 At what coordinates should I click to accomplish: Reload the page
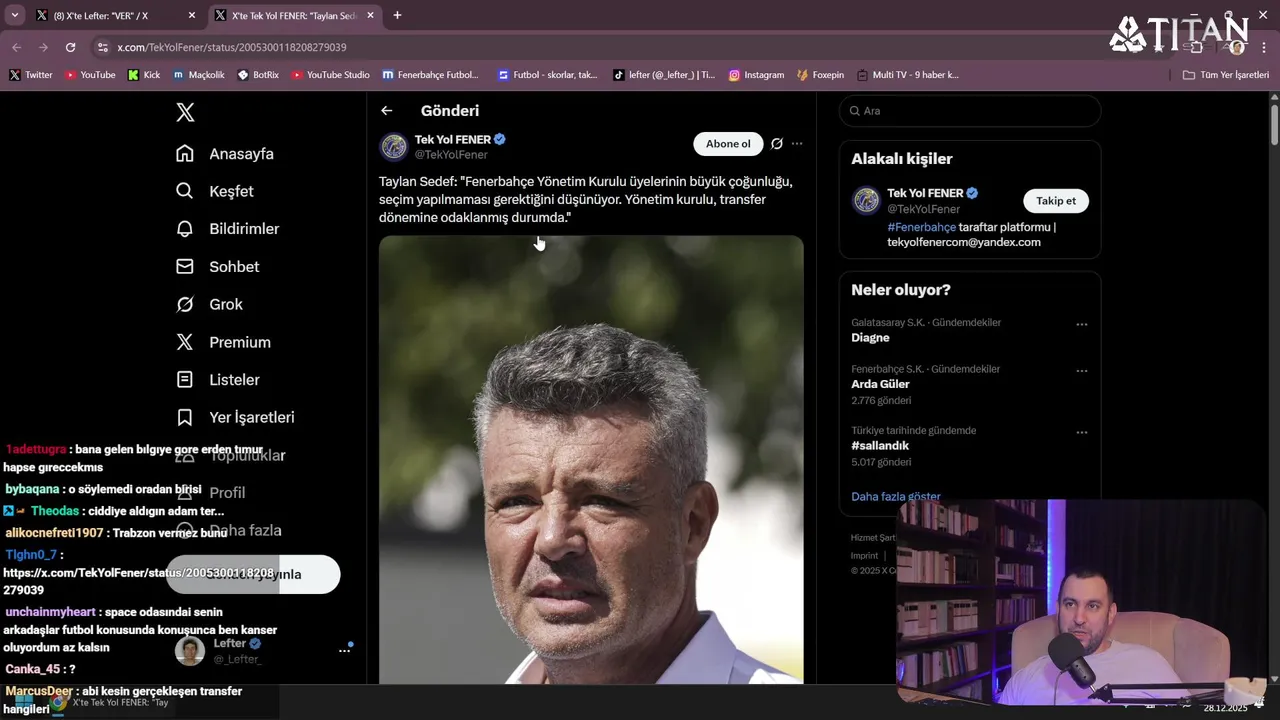coord(70,47)
